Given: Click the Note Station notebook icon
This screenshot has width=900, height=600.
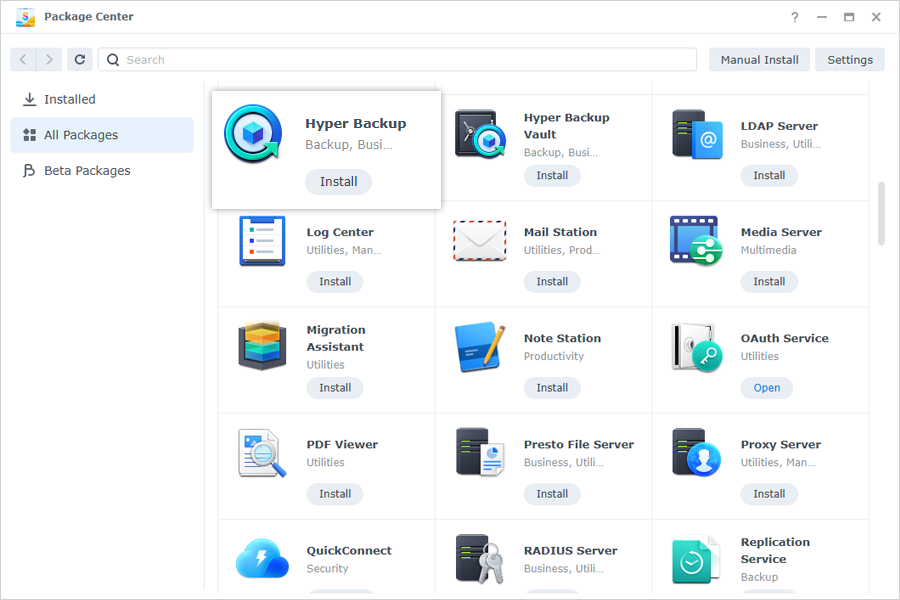Looking at the screenshot, I should 480,346.
